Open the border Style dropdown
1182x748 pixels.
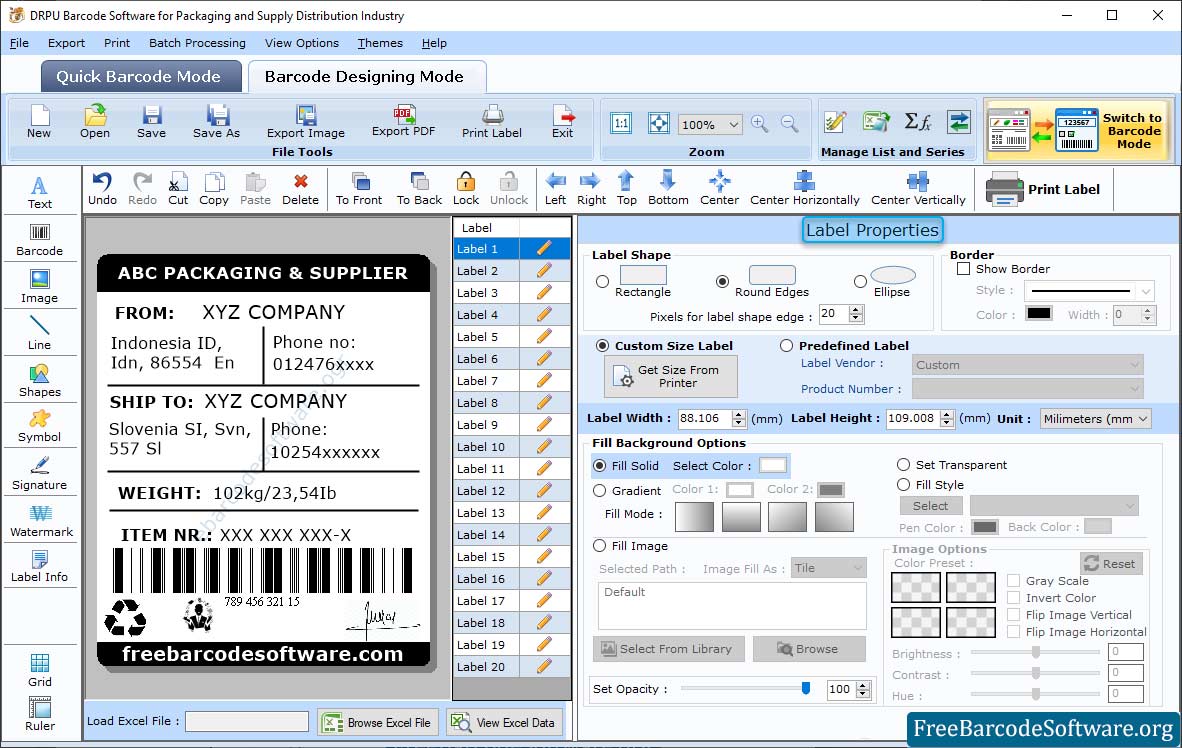[1089, 290]
